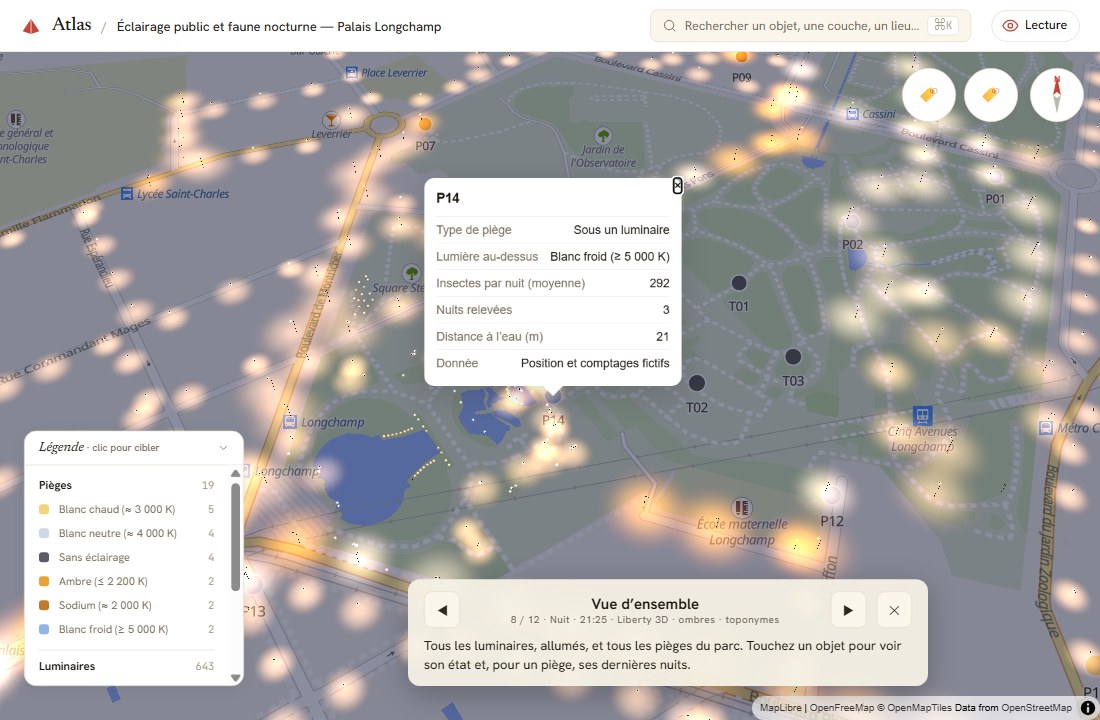This screenshot has height=720, width=1100.
Task: Select dark trap marker T02
Action: tap(697, 382)
